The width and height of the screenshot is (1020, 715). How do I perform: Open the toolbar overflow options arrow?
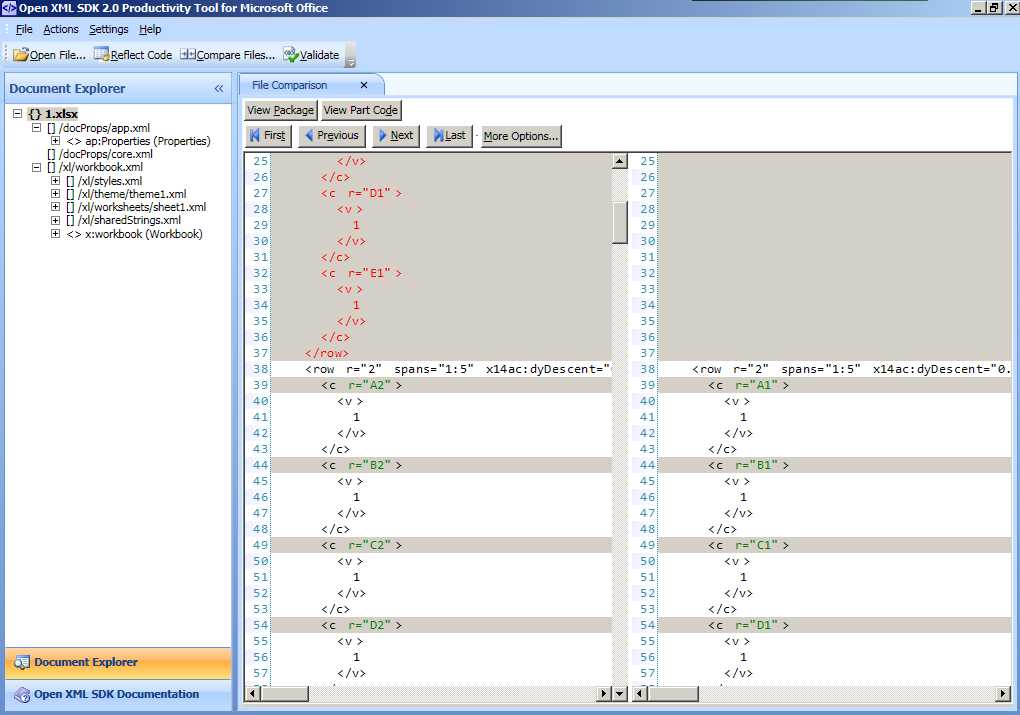click(x=350, y=62)
